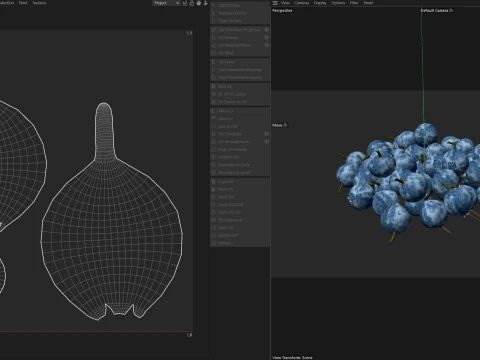This screenshot has width=480, height=360.
Task: Open options gear for UV Rectangularize
Action: click(266, 141)
